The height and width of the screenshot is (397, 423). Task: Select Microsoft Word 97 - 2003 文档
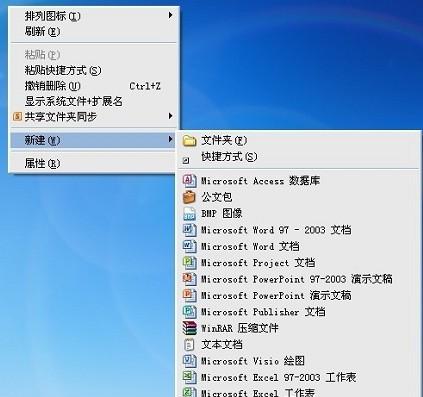click(299, 230)
